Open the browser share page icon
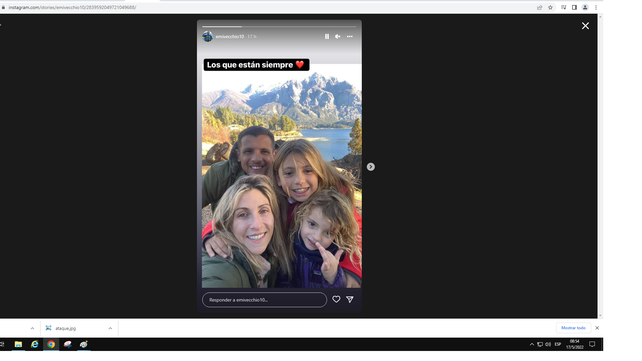Viewport: 642px width, 361px height. click(539, 7)
